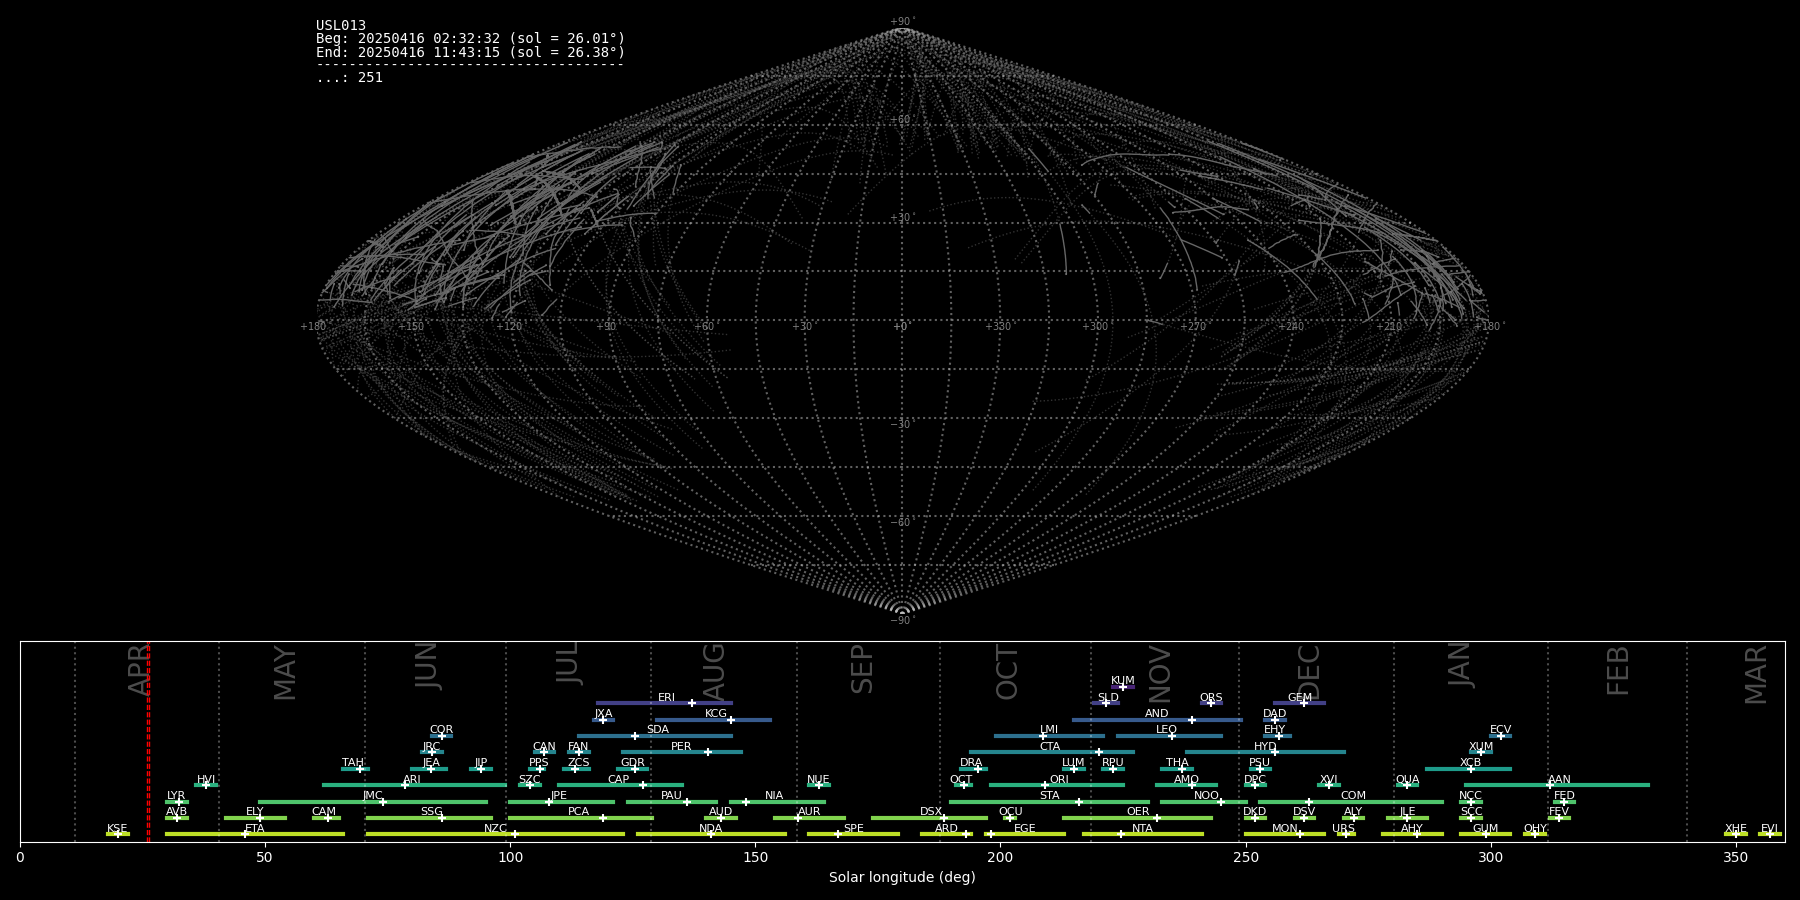Screen dimensions: 1800x900
Task: Click the PCA shower label
Action: tap(578, 812)
